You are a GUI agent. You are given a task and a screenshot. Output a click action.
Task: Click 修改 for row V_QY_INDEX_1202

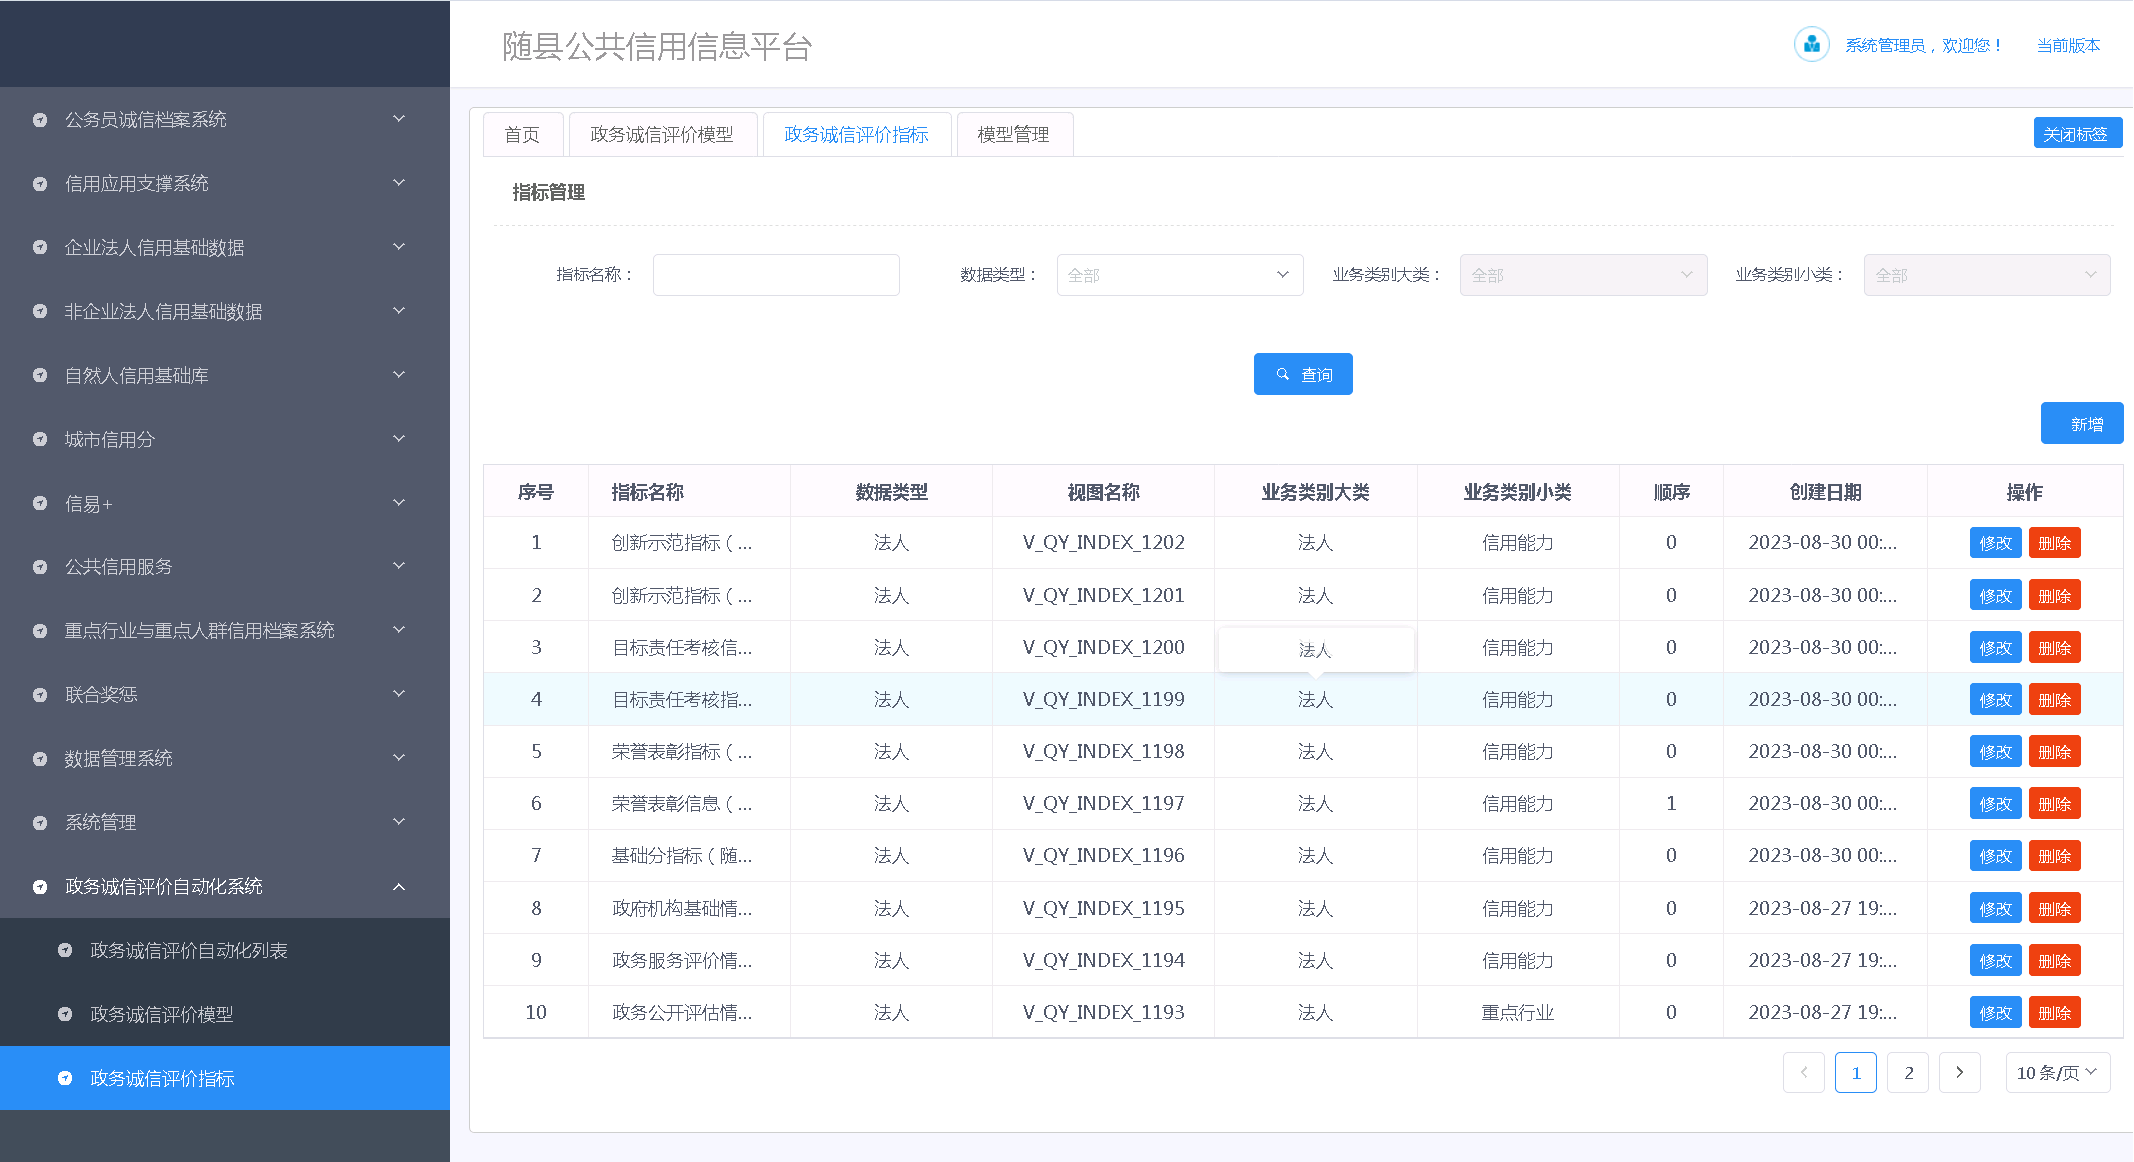(1995, 543)
